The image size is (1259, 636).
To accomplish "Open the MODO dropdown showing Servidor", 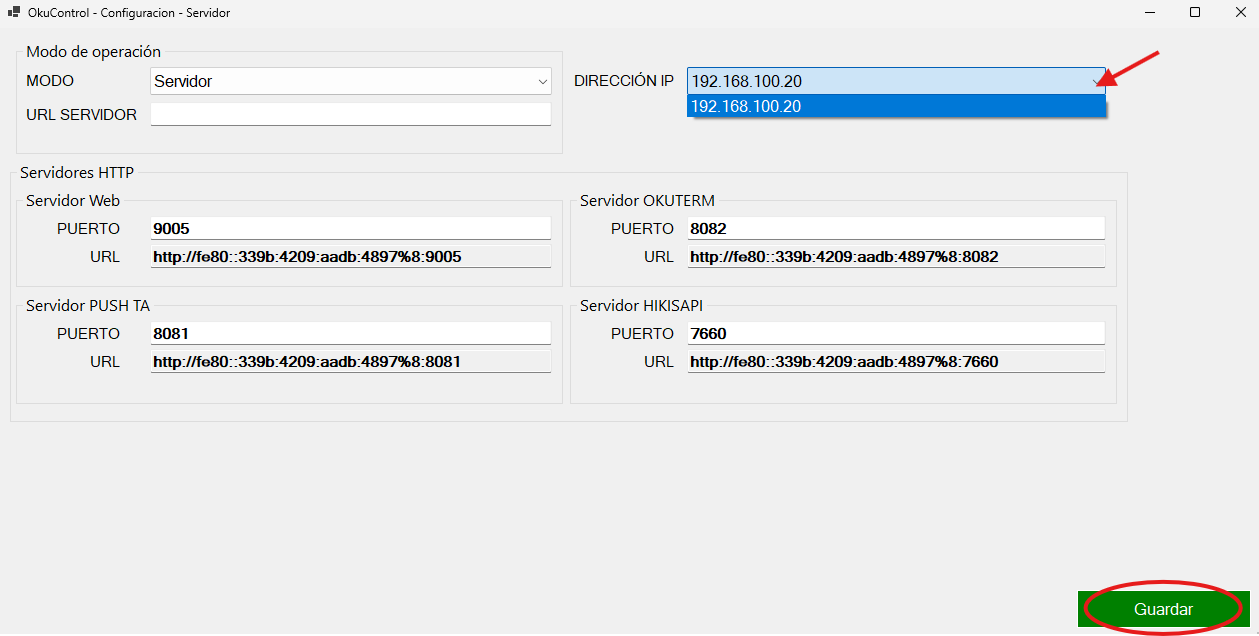I will tap(350, 81).
